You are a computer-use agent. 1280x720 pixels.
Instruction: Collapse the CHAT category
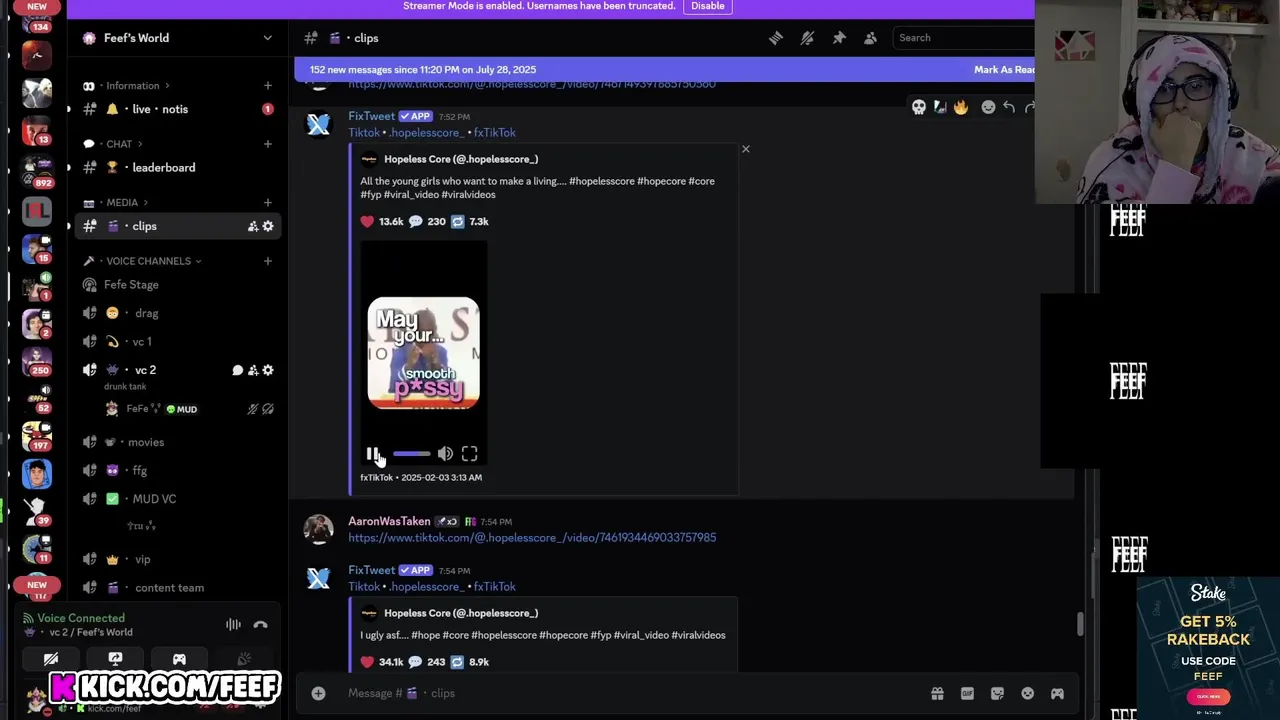click(x=118, y=144)
